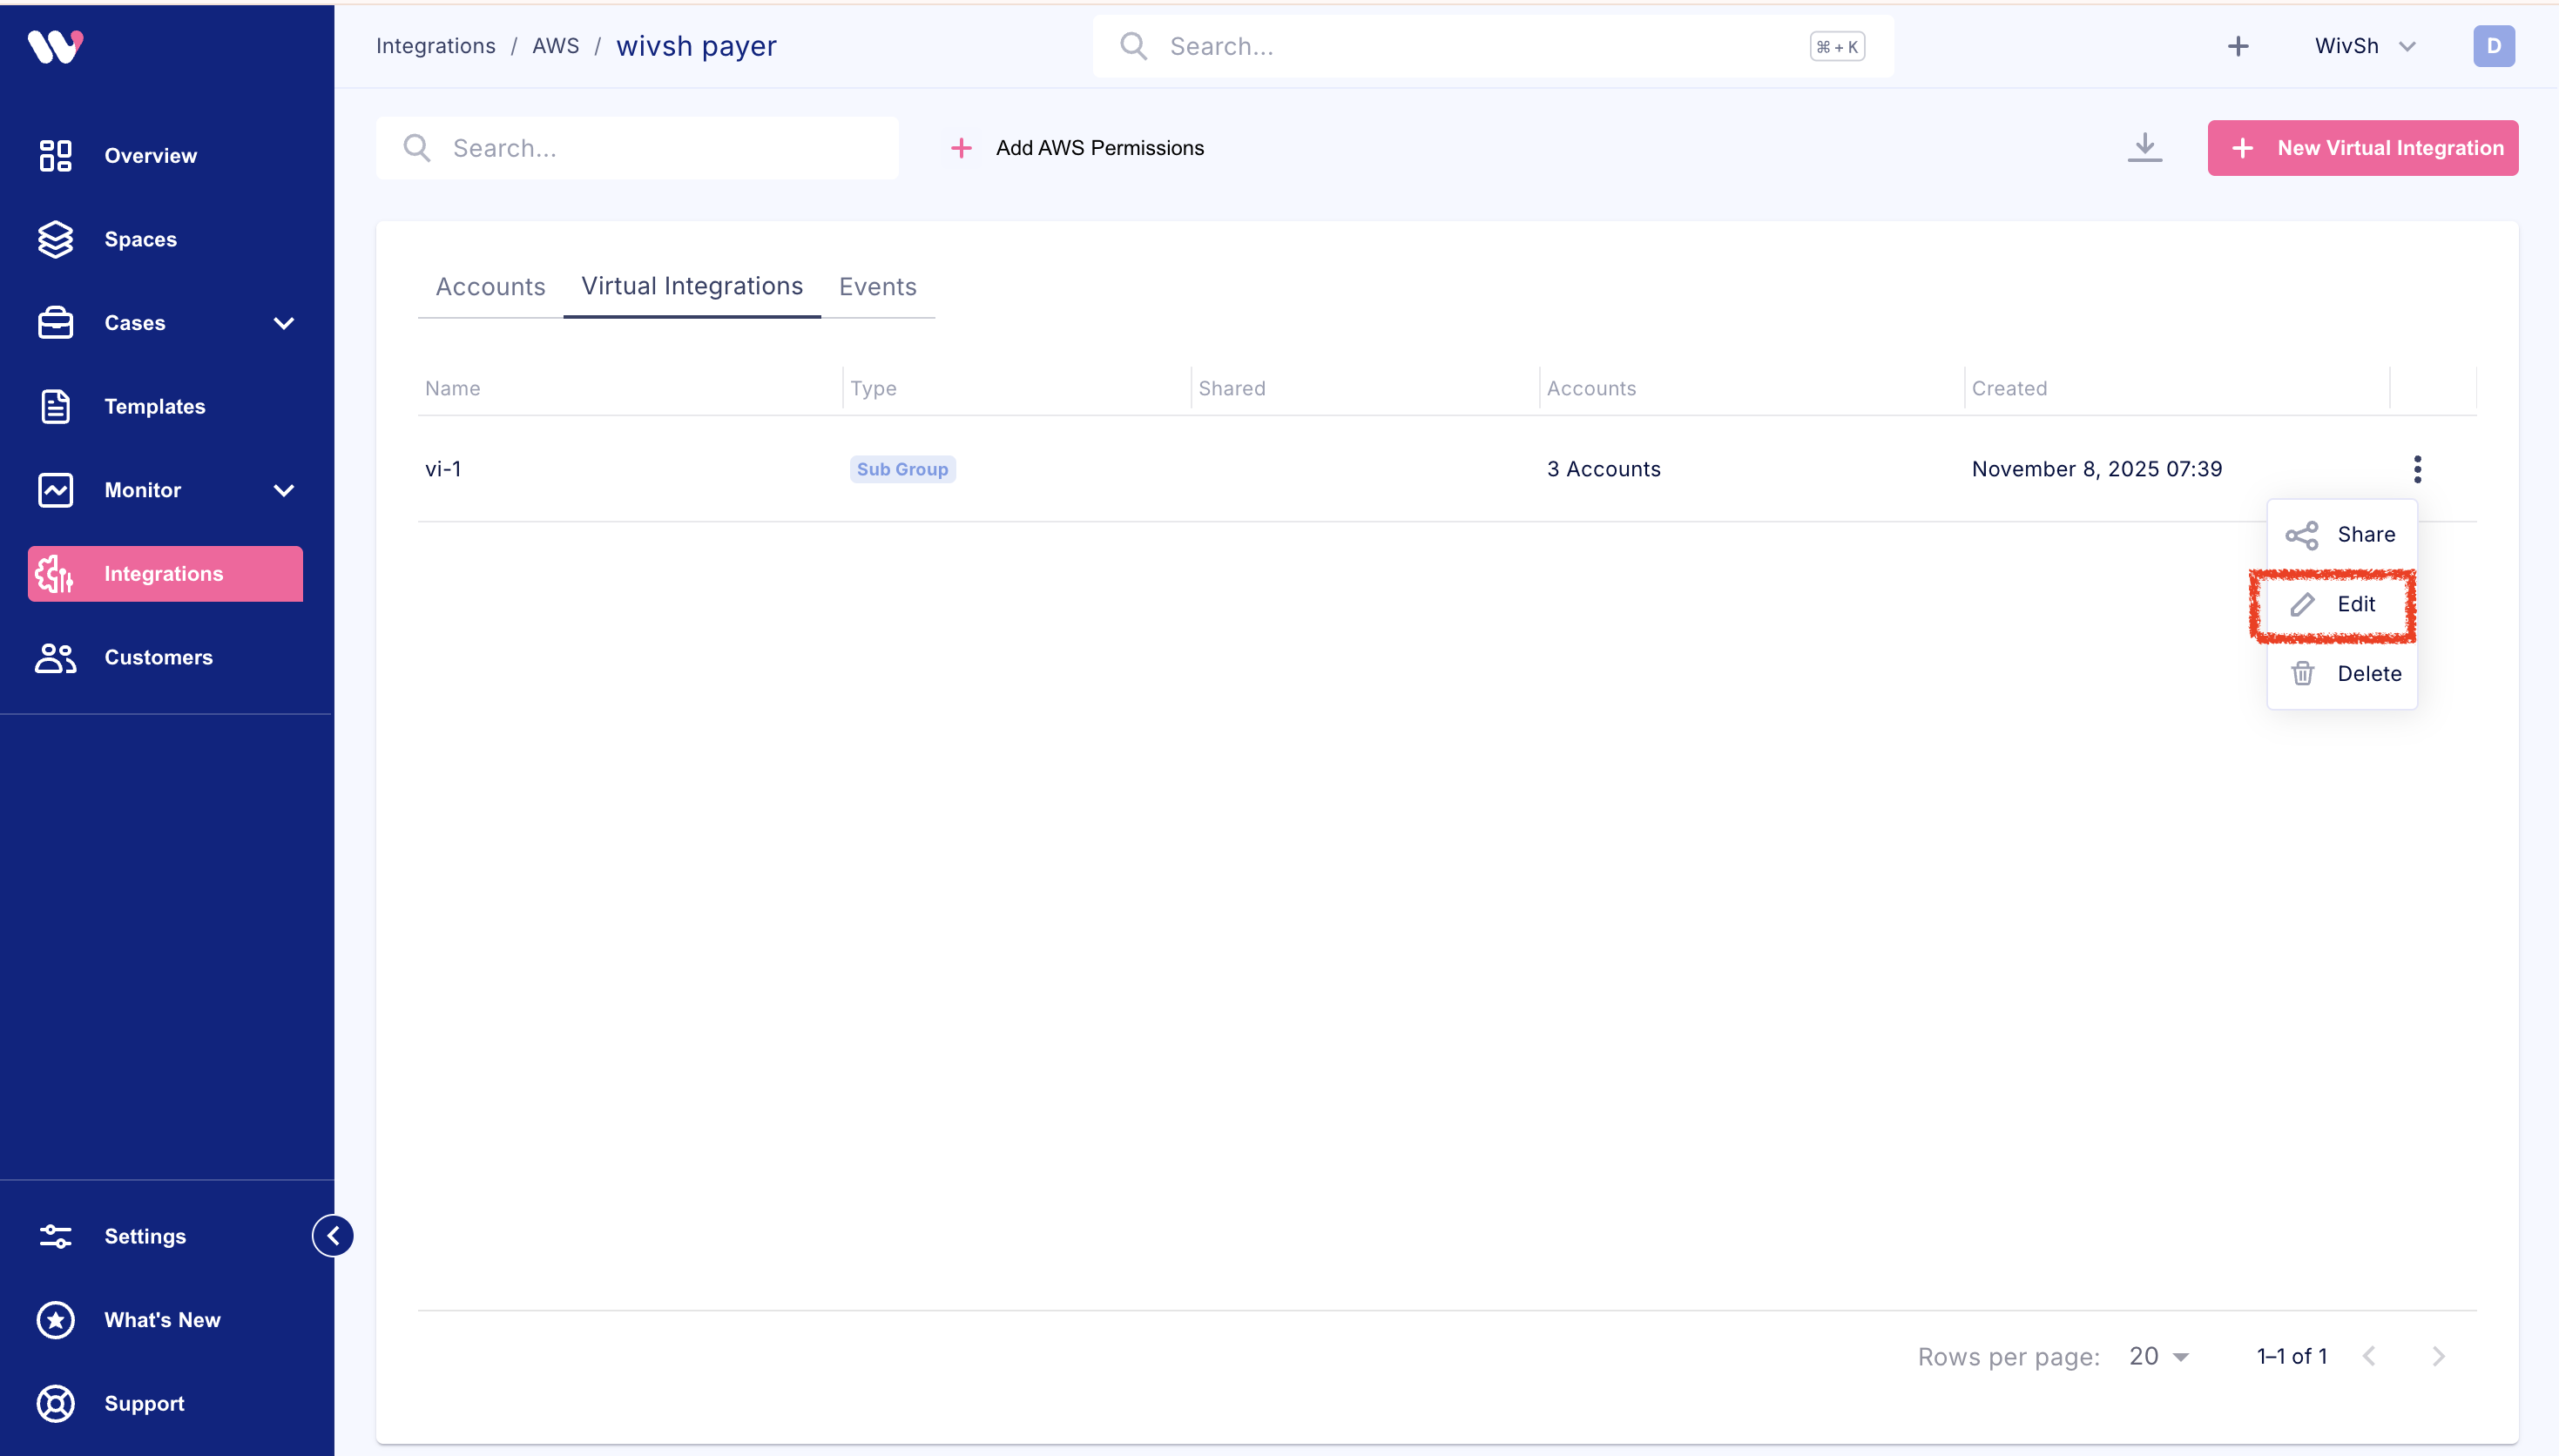This screenshot has height=1456, width=2559.
Task: Expand the Cases sidebar submenu
Action: (x=283, y=323)
